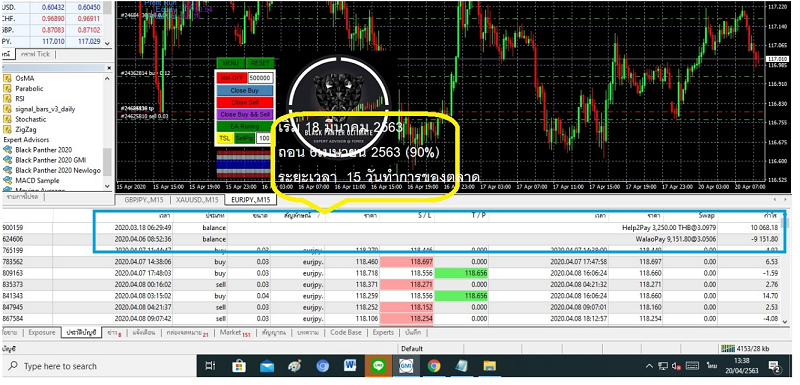Click the Close Buy && Sell button
Viewport: 800px width, 385px height.
245,114
